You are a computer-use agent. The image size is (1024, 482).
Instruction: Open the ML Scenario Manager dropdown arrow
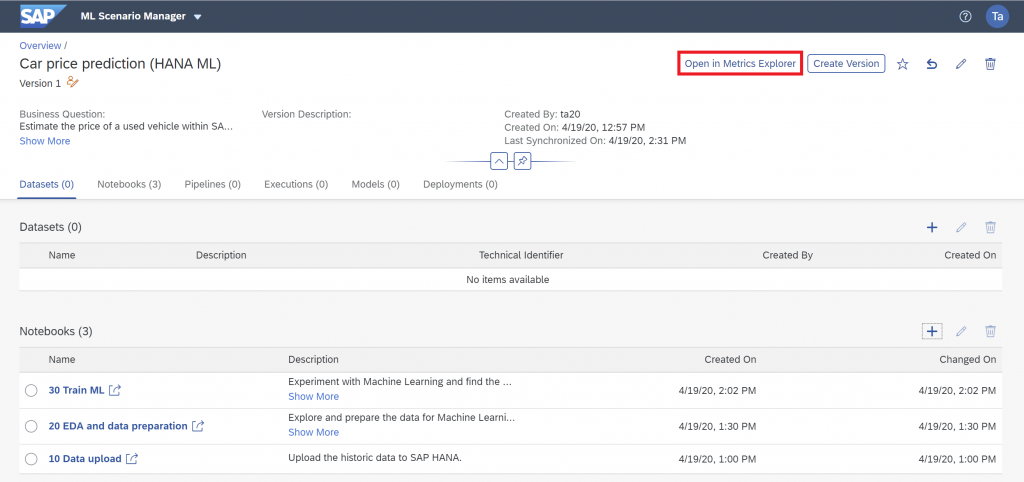tap(198, 17)
